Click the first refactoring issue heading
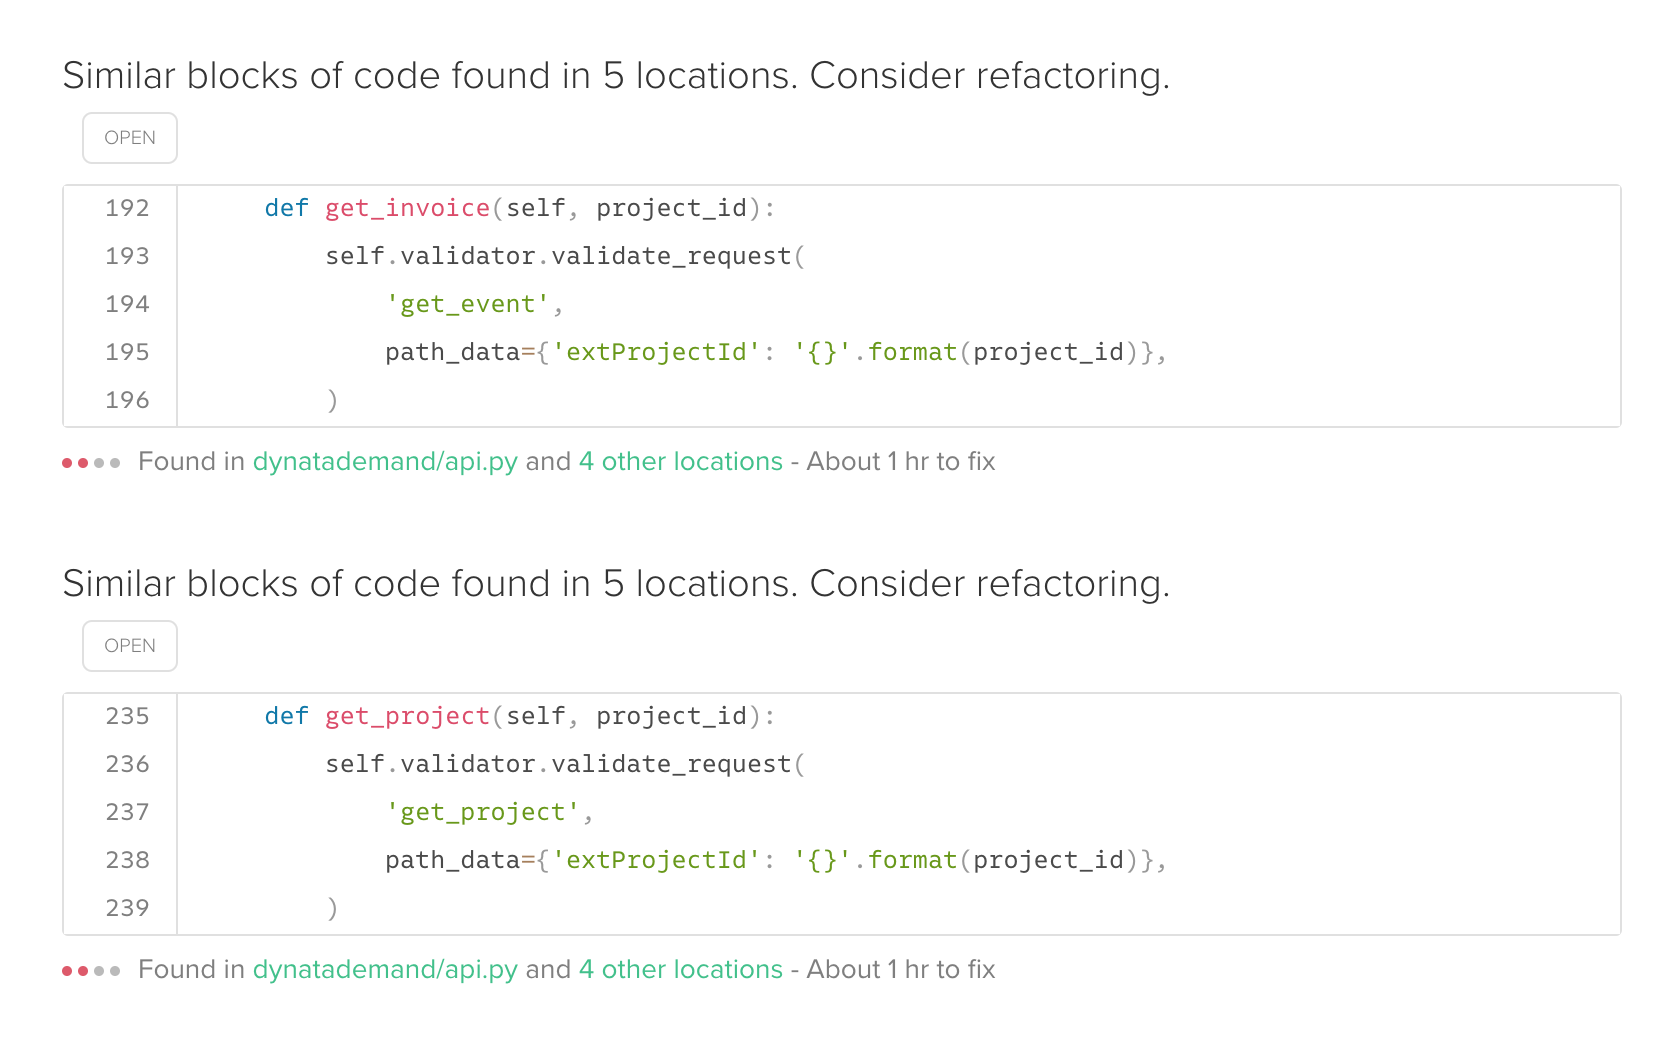The width and height of the screenshot is (1680, 1048). pos(616,75)
